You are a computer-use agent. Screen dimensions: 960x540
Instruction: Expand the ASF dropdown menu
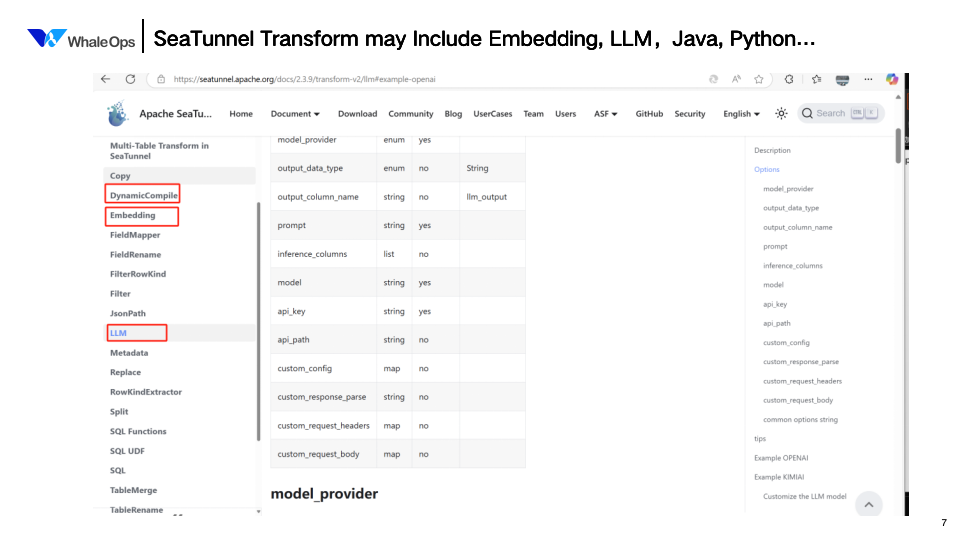pos(606,114)
